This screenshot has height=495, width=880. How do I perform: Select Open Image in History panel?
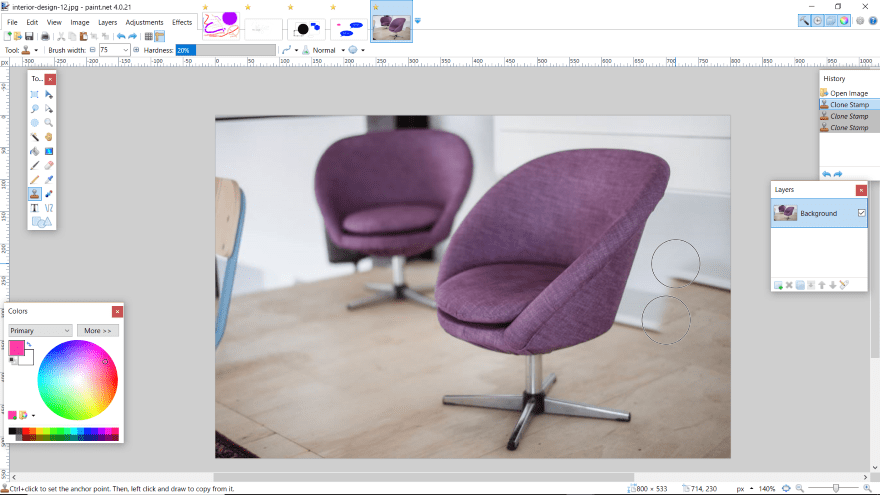point(848,93)
